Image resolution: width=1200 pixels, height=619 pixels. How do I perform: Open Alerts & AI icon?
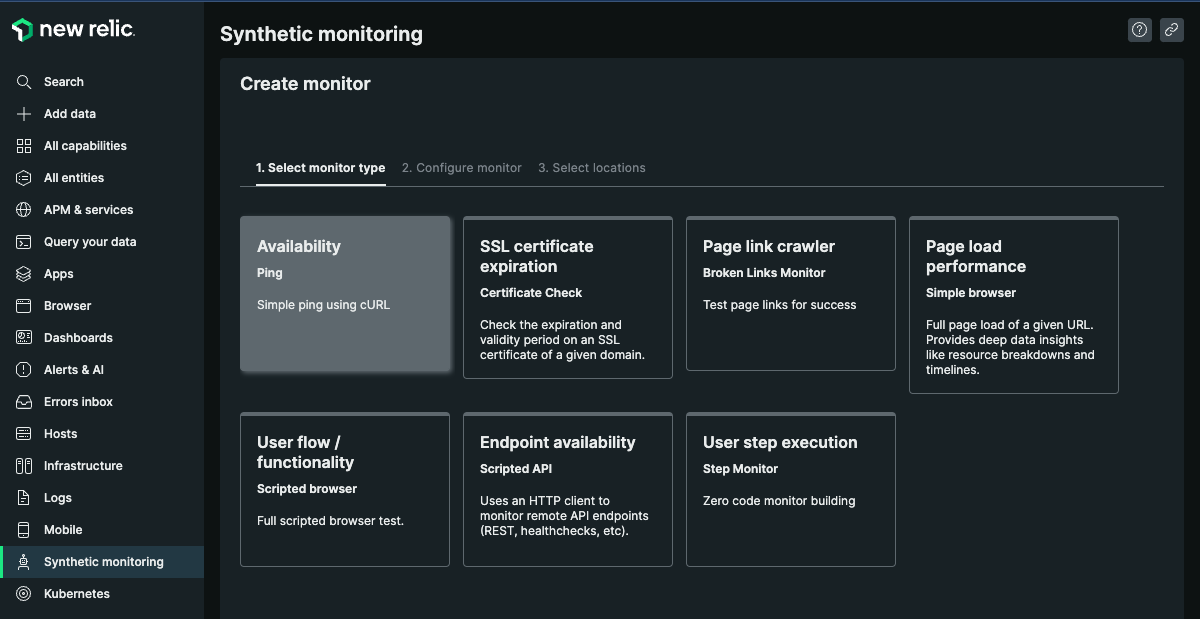(24, 370)
